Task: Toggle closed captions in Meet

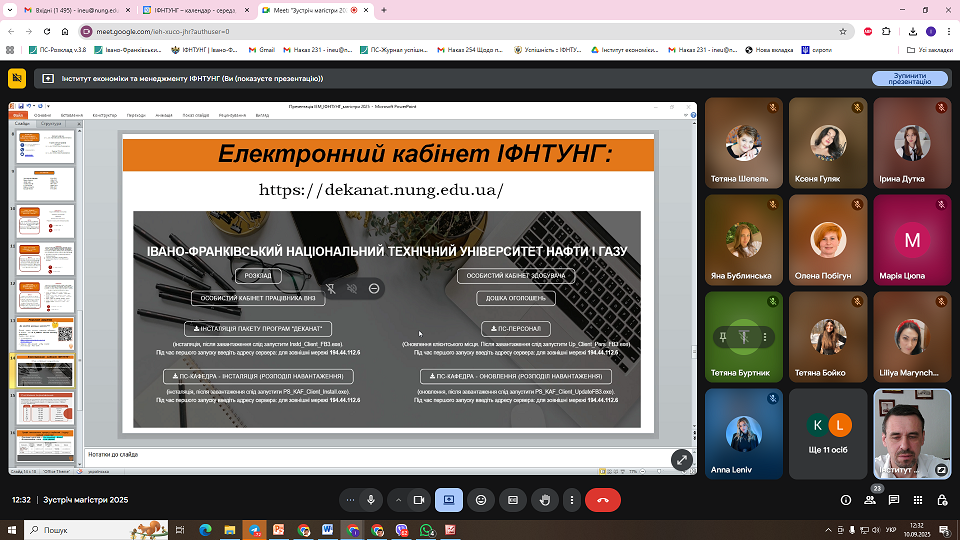Action: coord(513,499)
